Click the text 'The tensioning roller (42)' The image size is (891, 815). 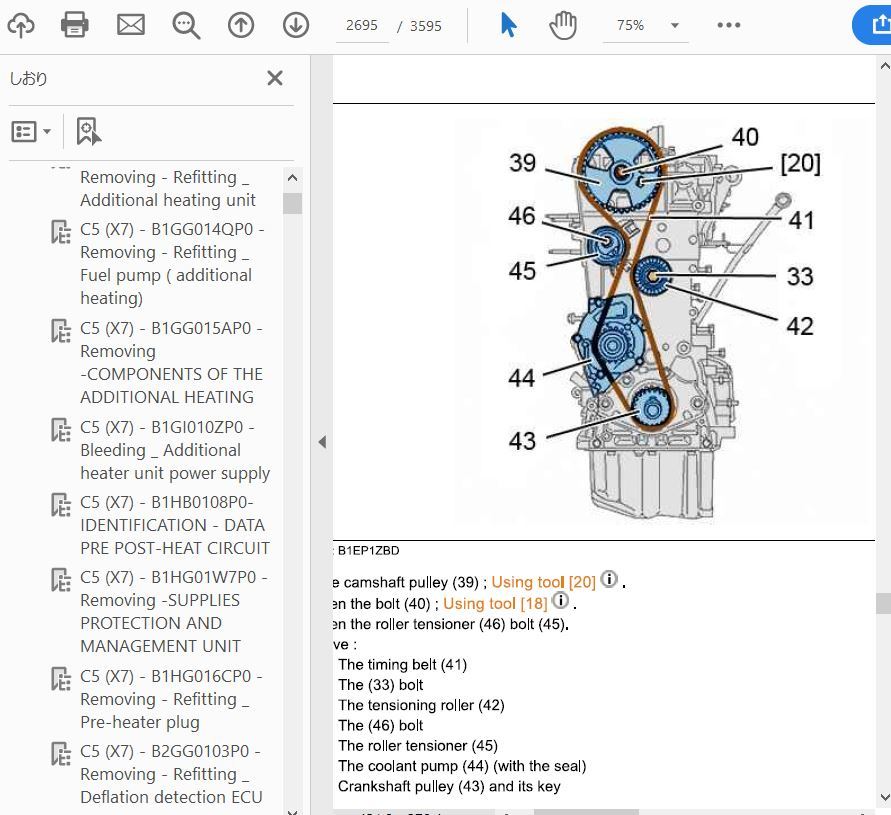(x=421, y=705)
